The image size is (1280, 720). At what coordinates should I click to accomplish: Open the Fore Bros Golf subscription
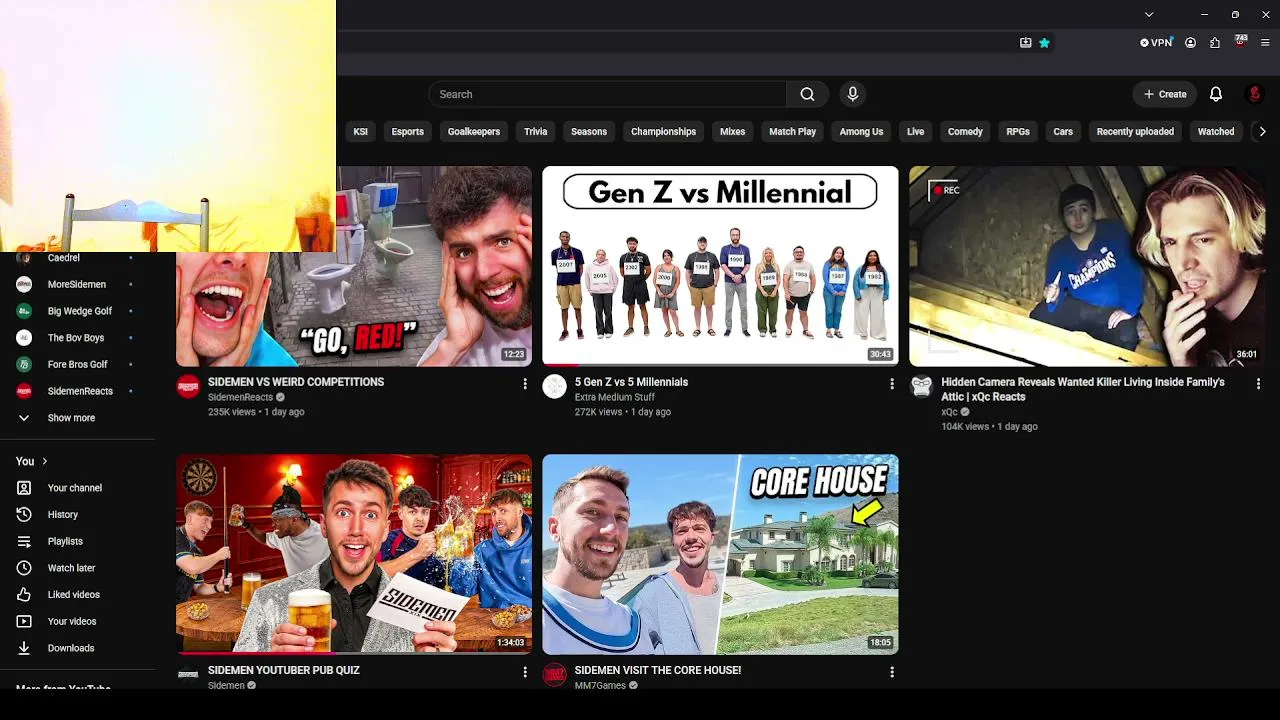(77, 364)
